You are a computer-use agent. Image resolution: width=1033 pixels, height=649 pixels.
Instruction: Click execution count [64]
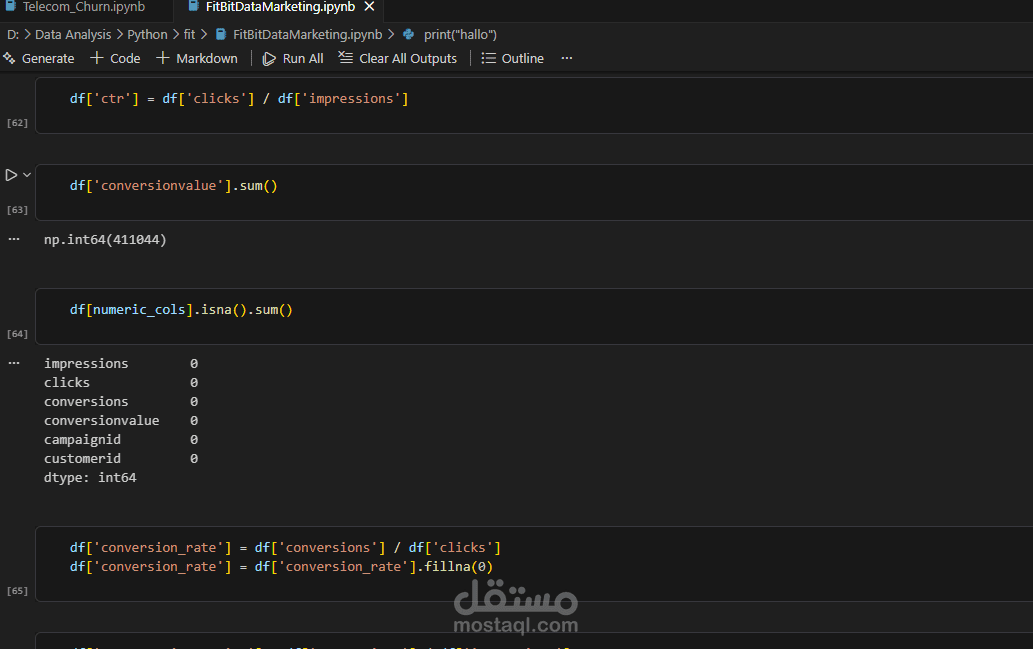(17, 334)
